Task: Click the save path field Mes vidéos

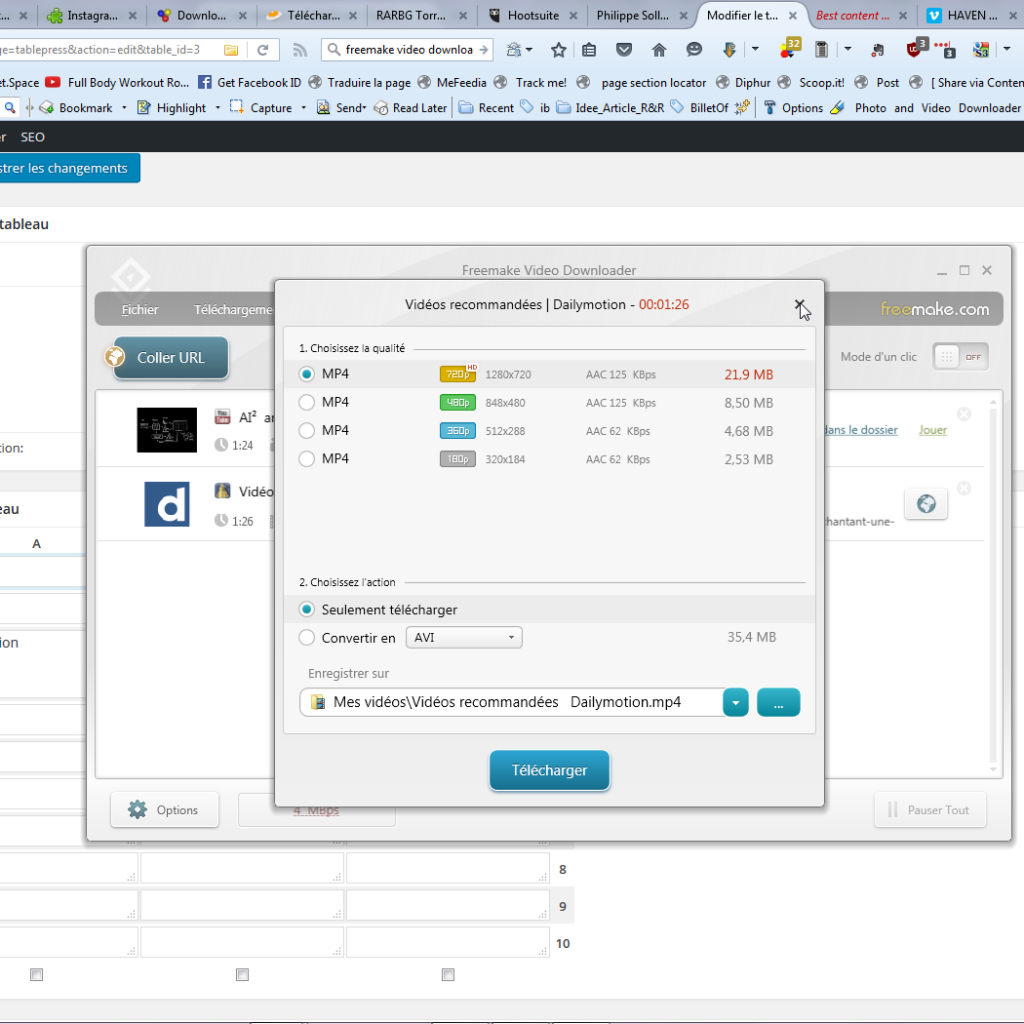Action: (511, 703)
